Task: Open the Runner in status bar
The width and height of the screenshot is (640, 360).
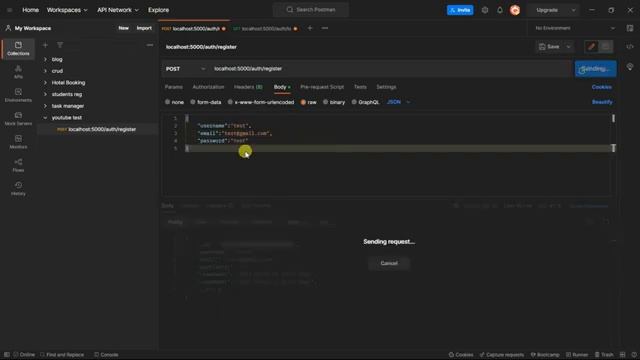Action: [577, 355]
